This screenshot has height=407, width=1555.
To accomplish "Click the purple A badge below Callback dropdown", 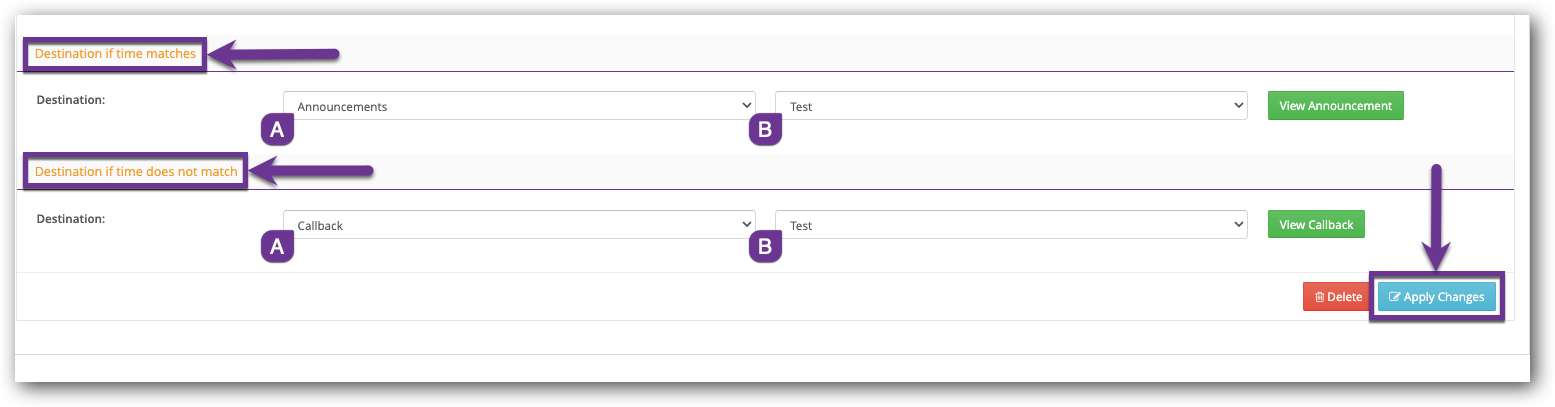I will click(x=277, y=247).
